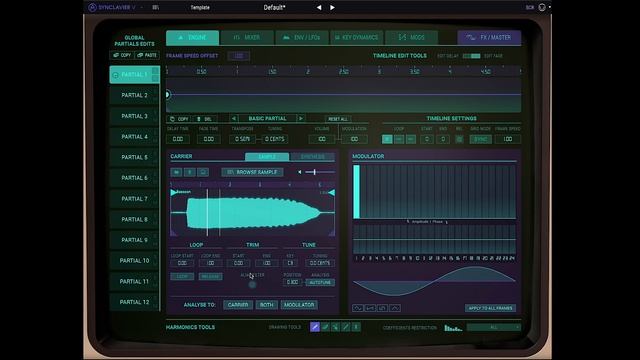This screenshot has width=640, height=360.
Task: Click the Transpose 0 Semi field
Action: pyautogui.click(x=242, y=139)
